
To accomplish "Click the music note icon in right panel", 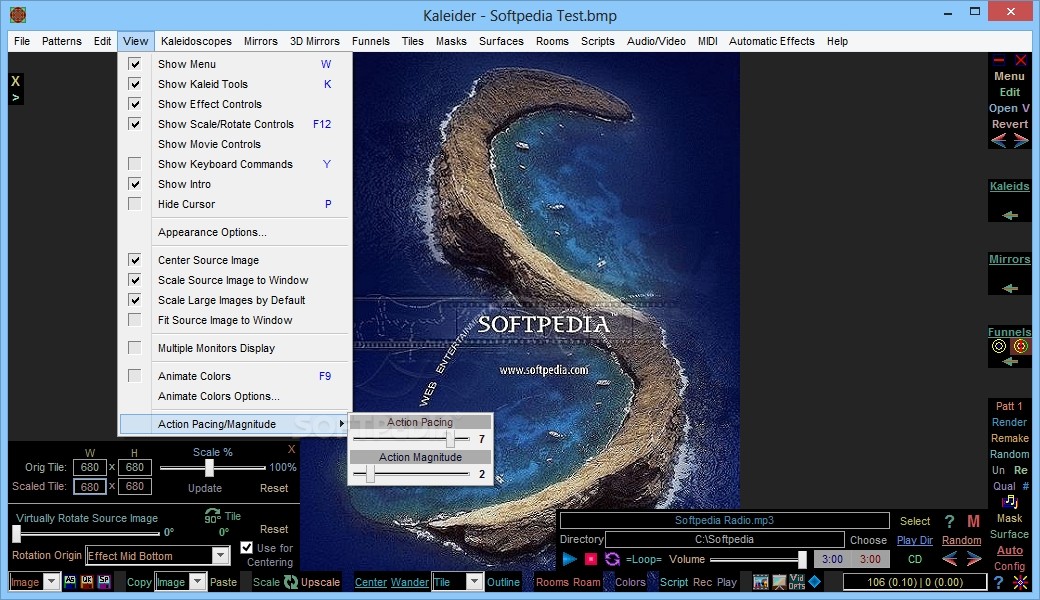I will [x=1010, y=502].
